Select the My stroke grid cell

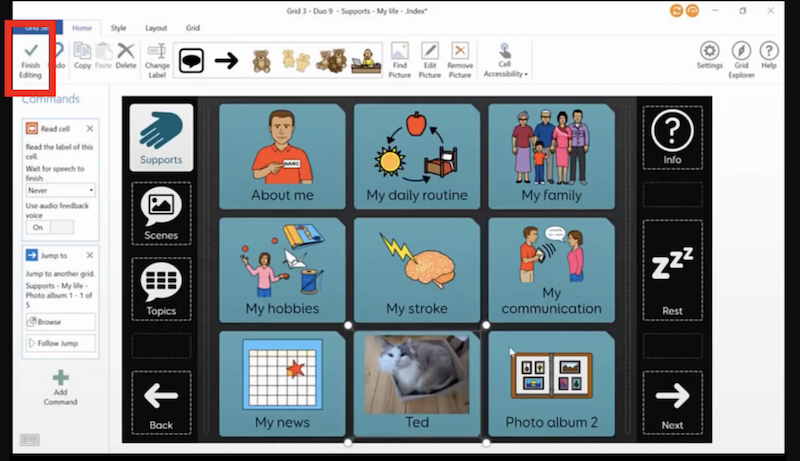417,270
